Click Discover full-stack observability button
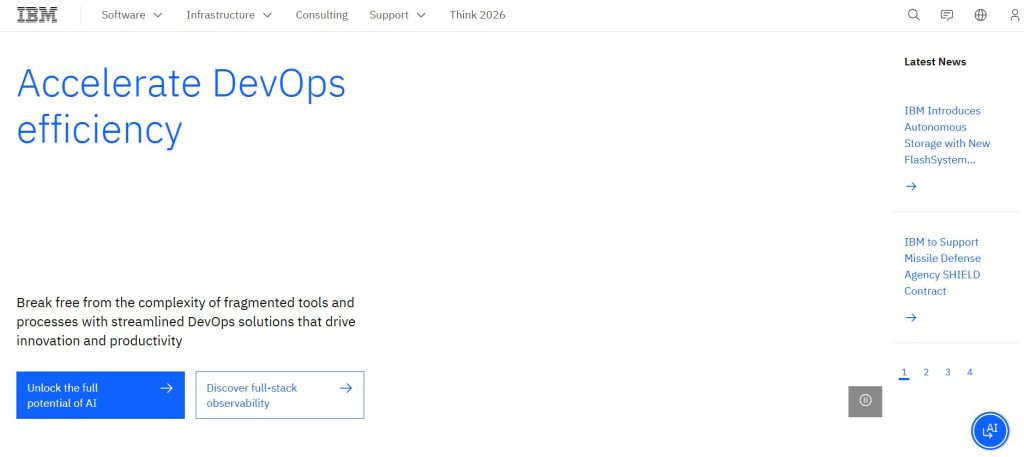Viewport: 1024px width, 457px height. (x=279, y=395)
